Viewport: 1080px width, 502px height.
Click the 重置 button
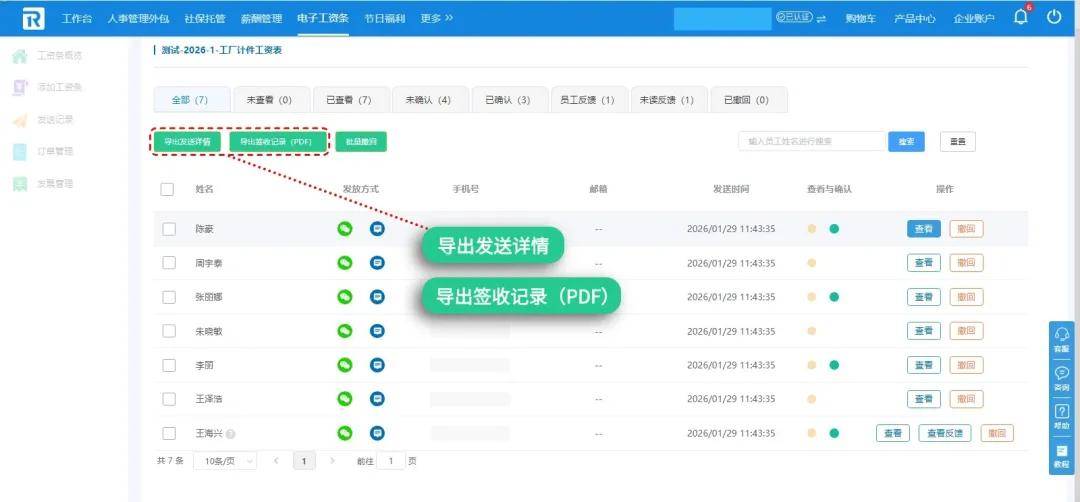(x=957, y=142)
